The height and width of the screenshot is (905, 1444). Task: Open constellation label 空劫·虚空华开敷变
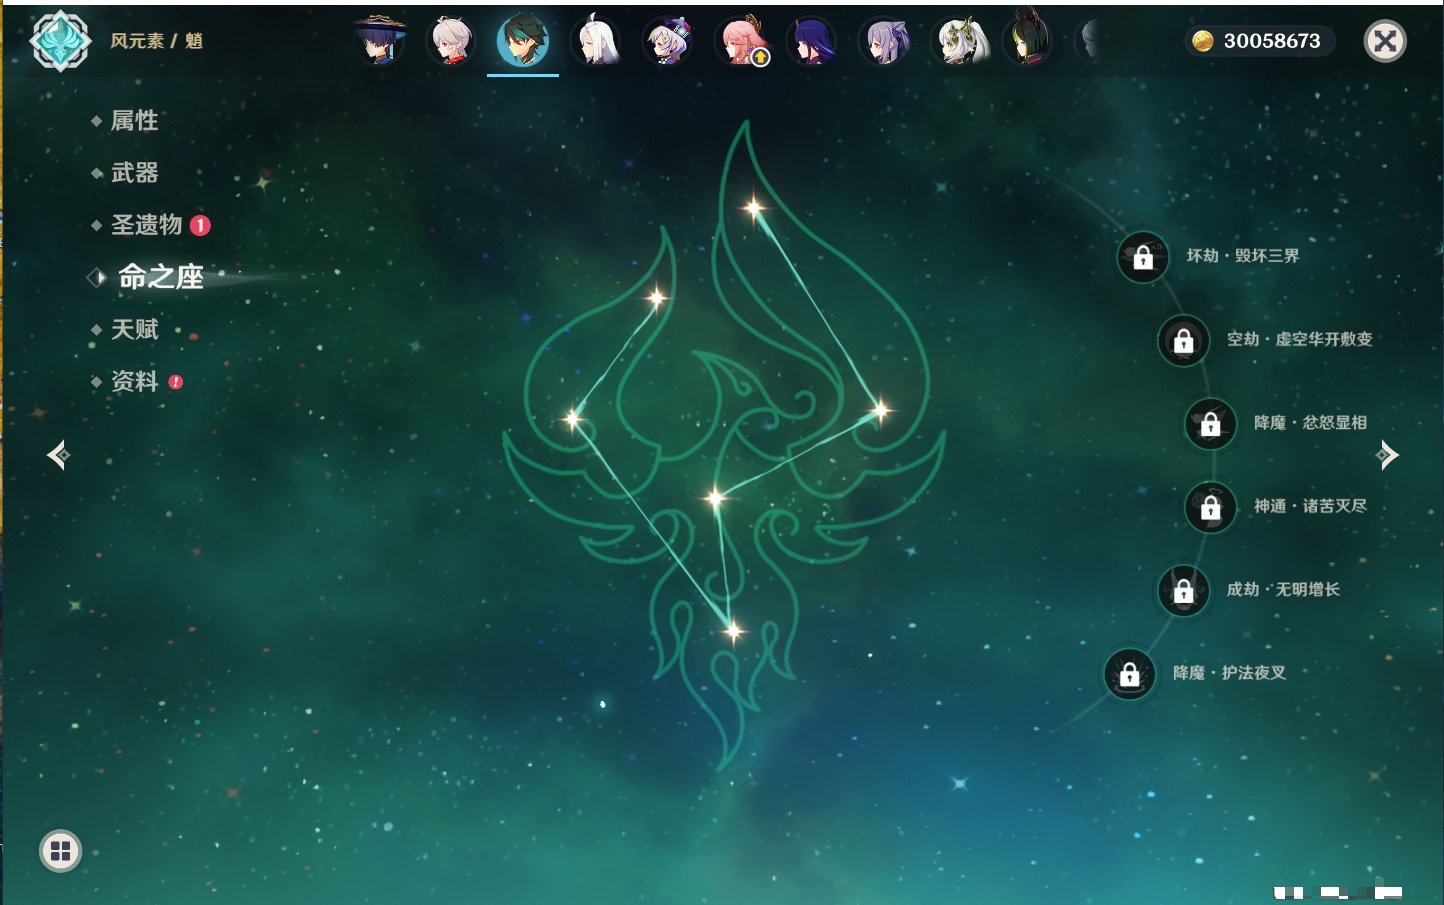point(1299,339)
